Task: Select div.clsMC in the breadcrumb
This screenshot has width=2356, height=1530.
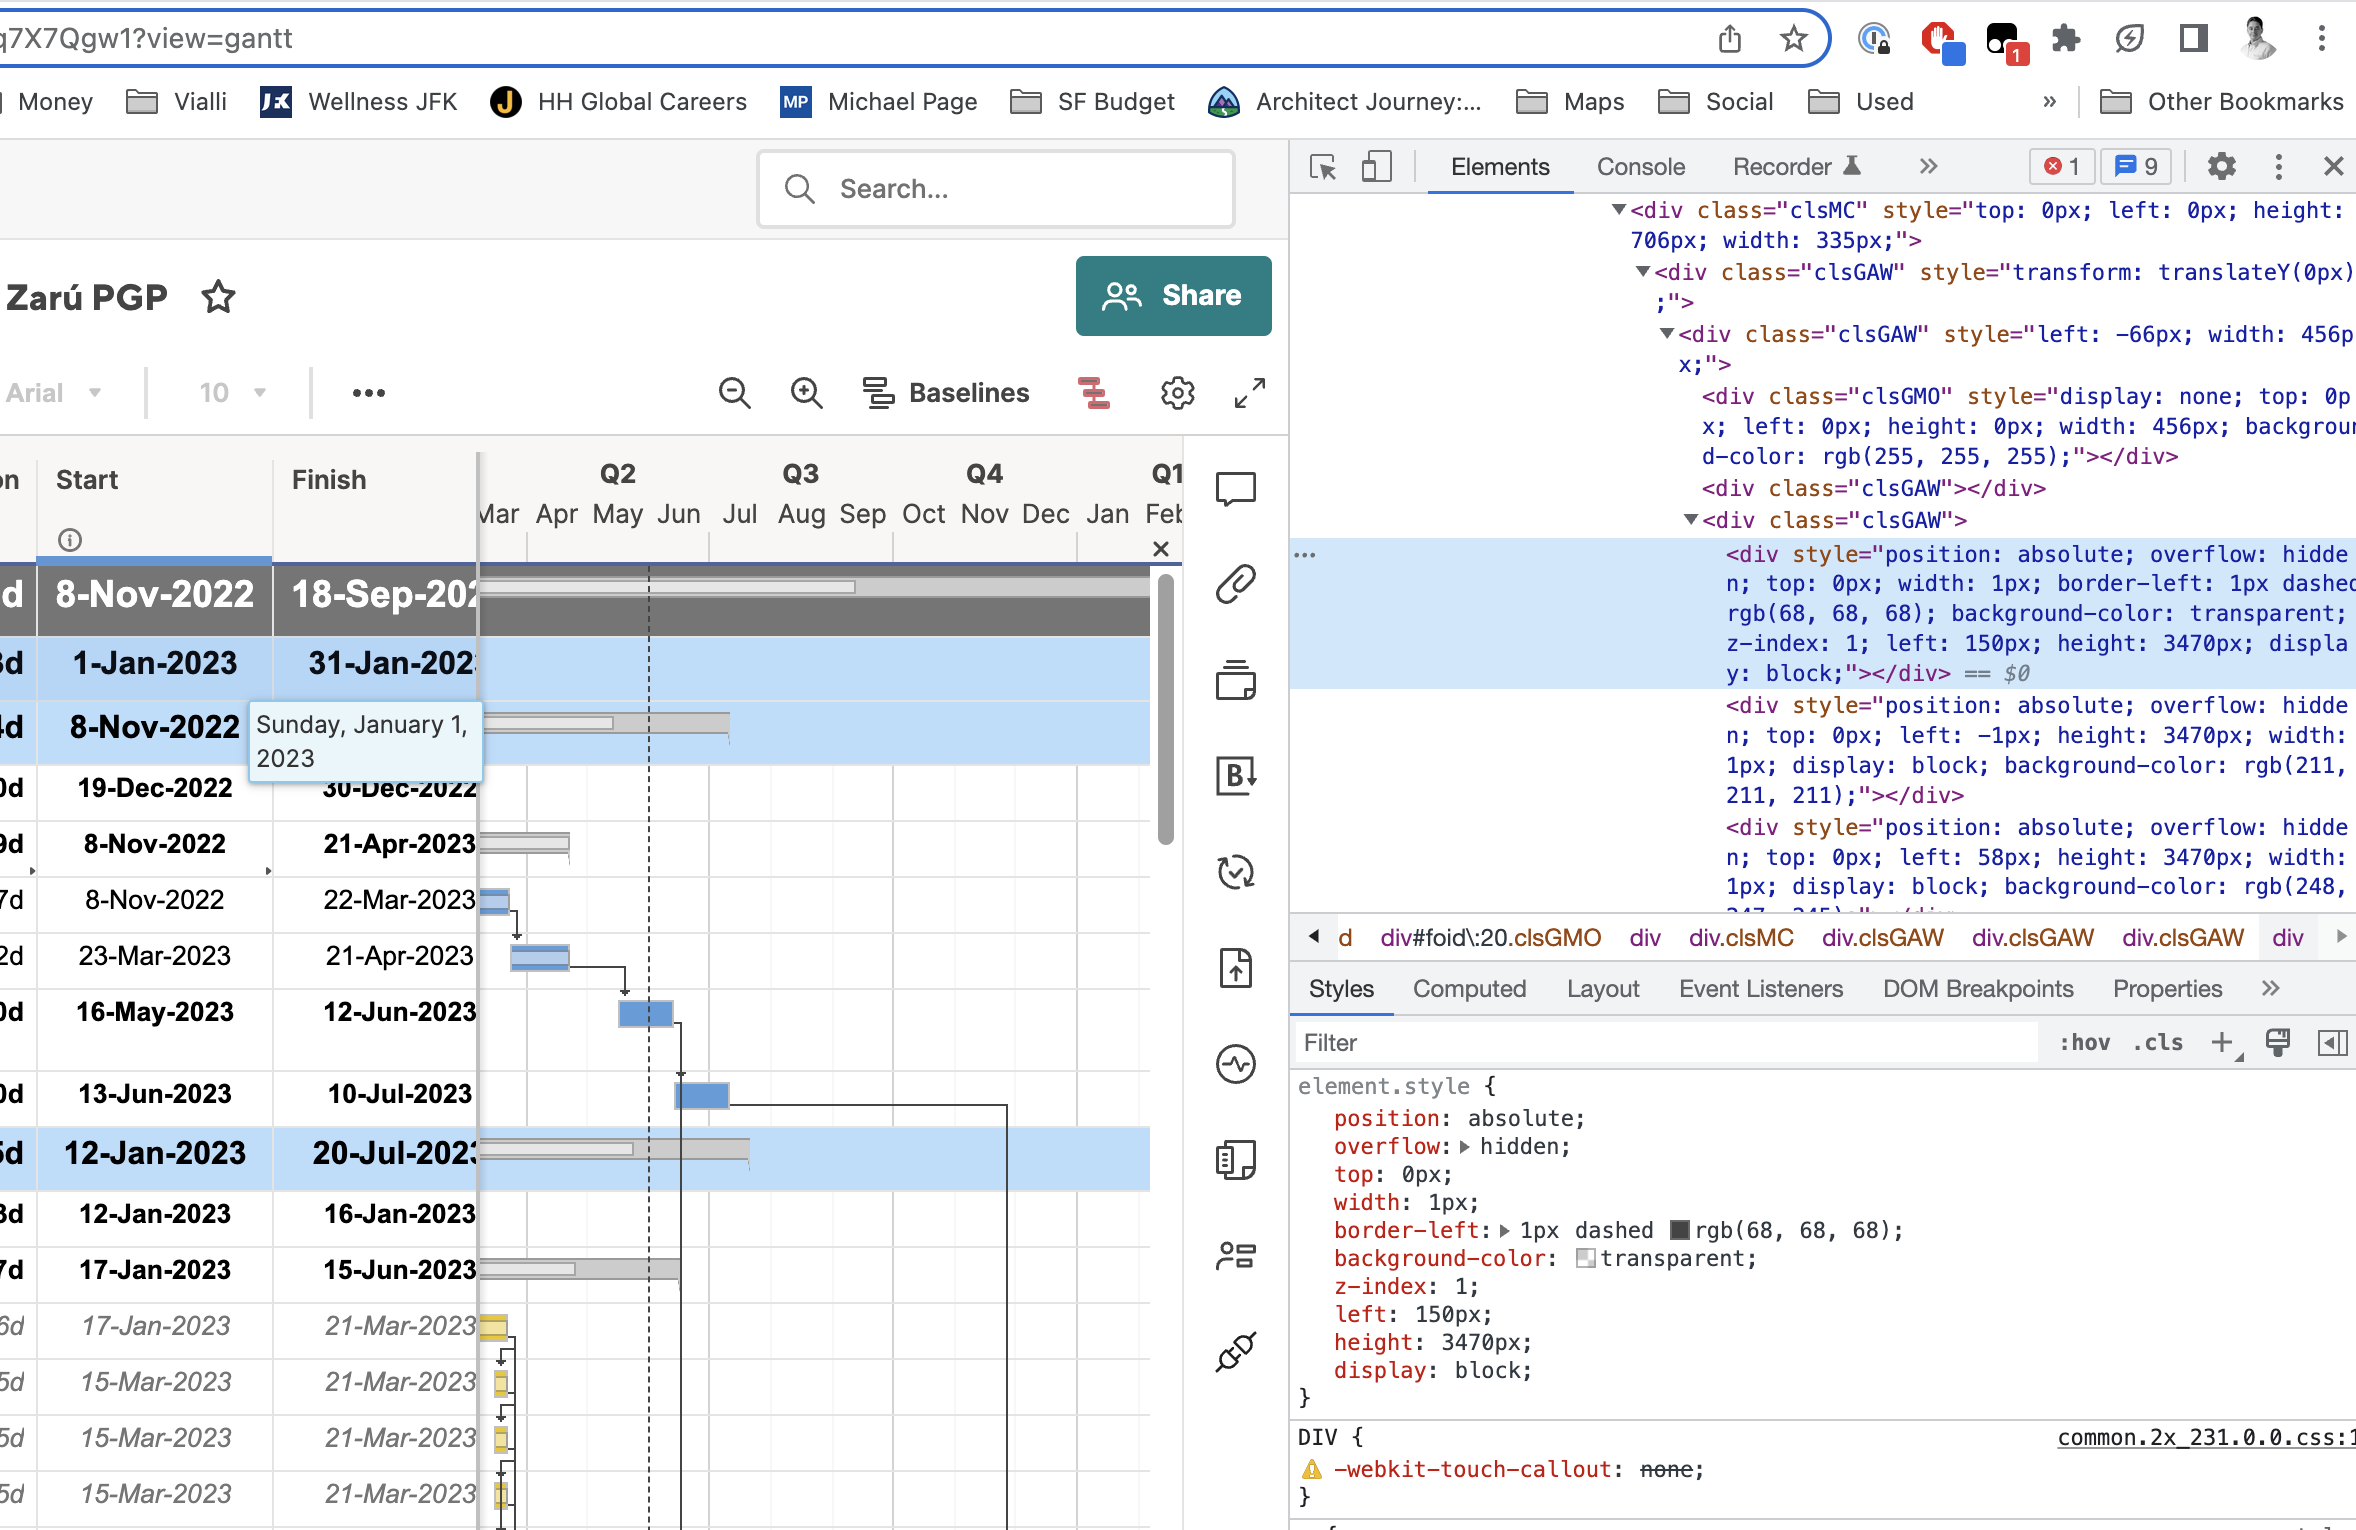Action: [1741, 938]
